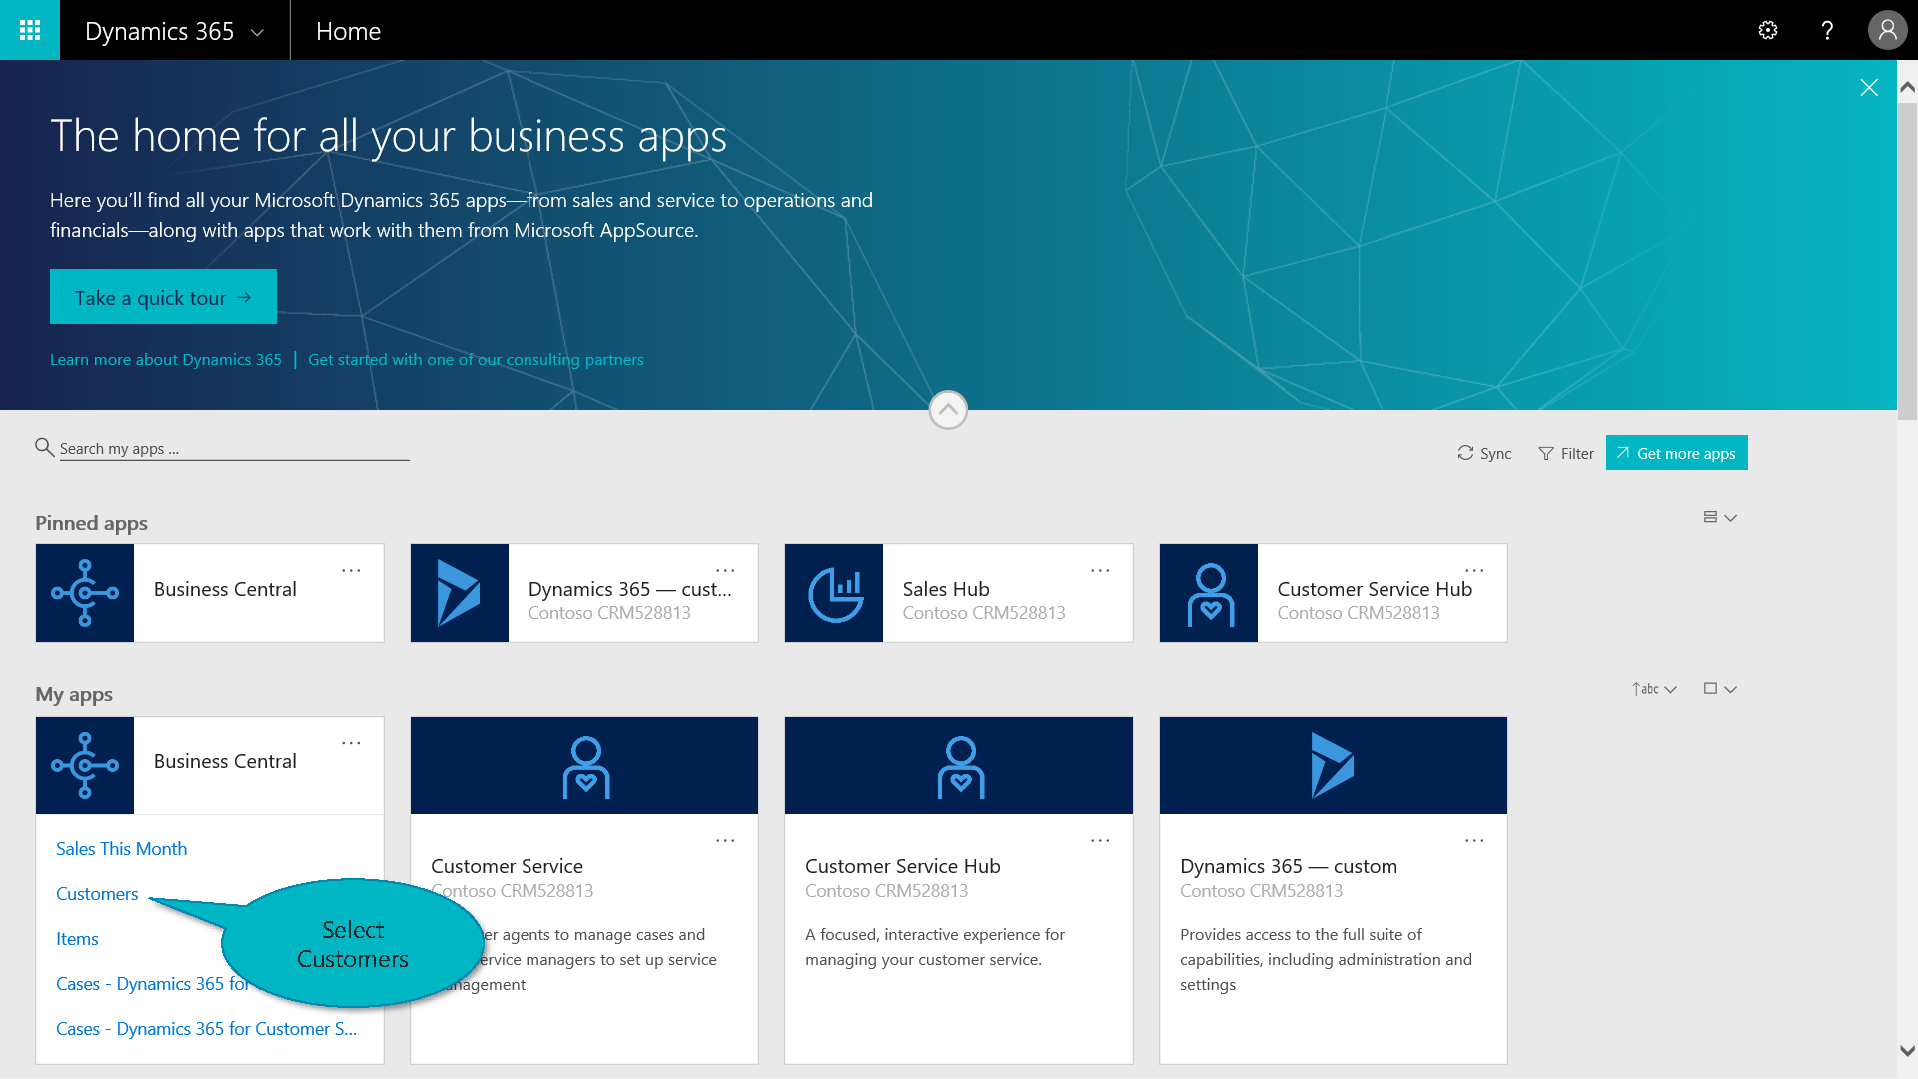Open the user account avatar
This screenshot has width=1918, height=1079.
[1886, 30]
